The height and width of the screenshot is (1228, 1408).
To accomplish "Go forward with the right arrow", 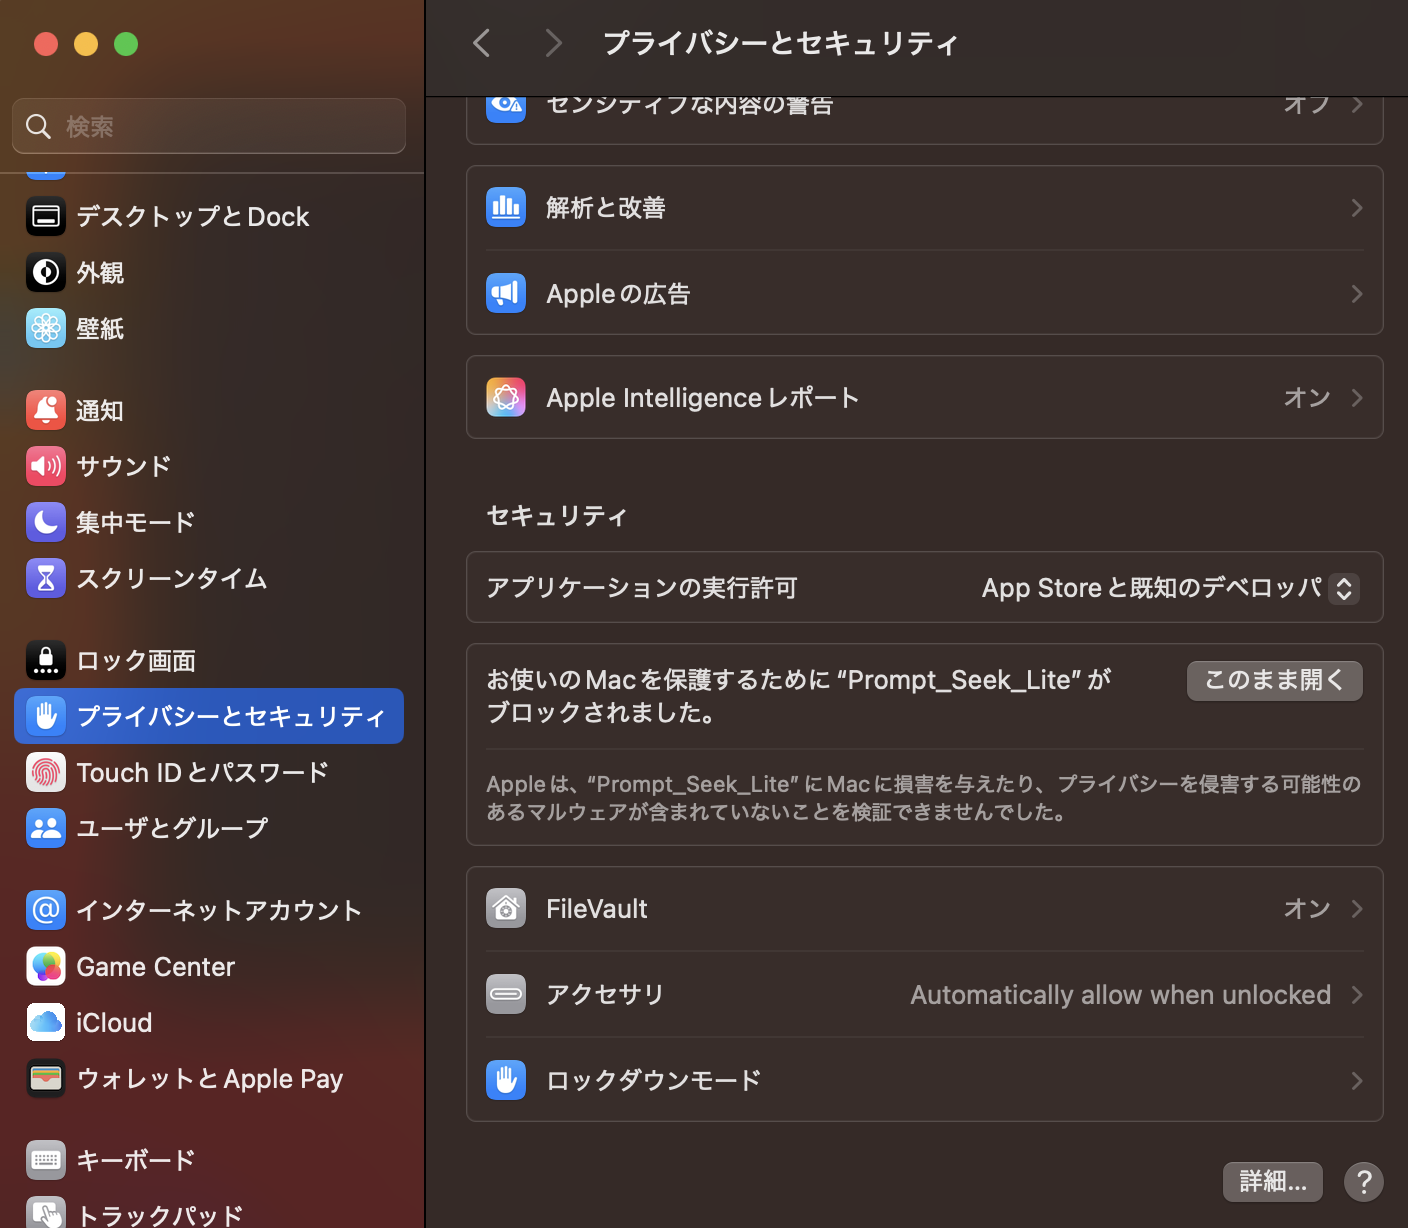I will tap(553, 43).
